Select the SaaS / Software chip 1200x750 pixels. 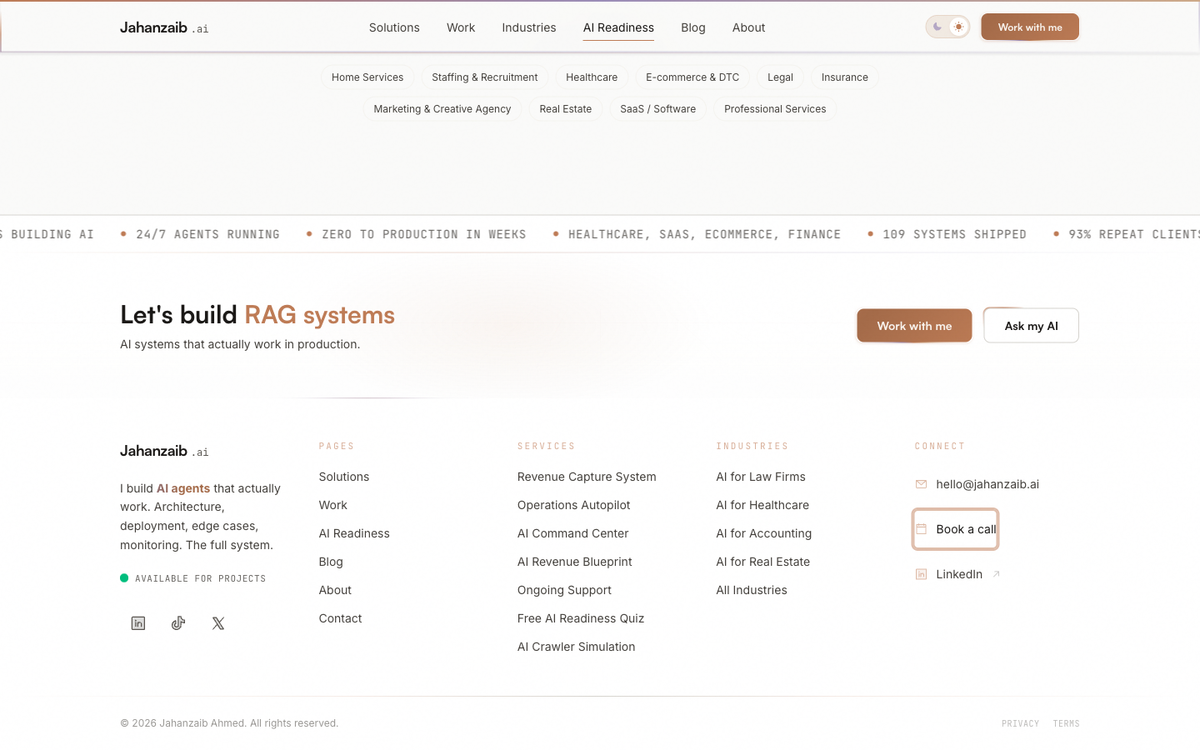(x=658, y=109)
